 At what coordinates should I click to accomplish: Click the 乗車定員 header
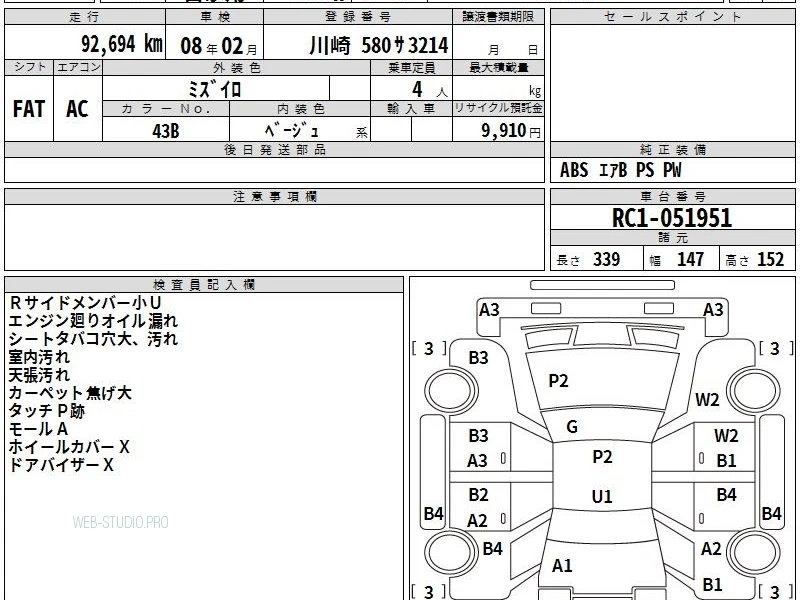411,67
